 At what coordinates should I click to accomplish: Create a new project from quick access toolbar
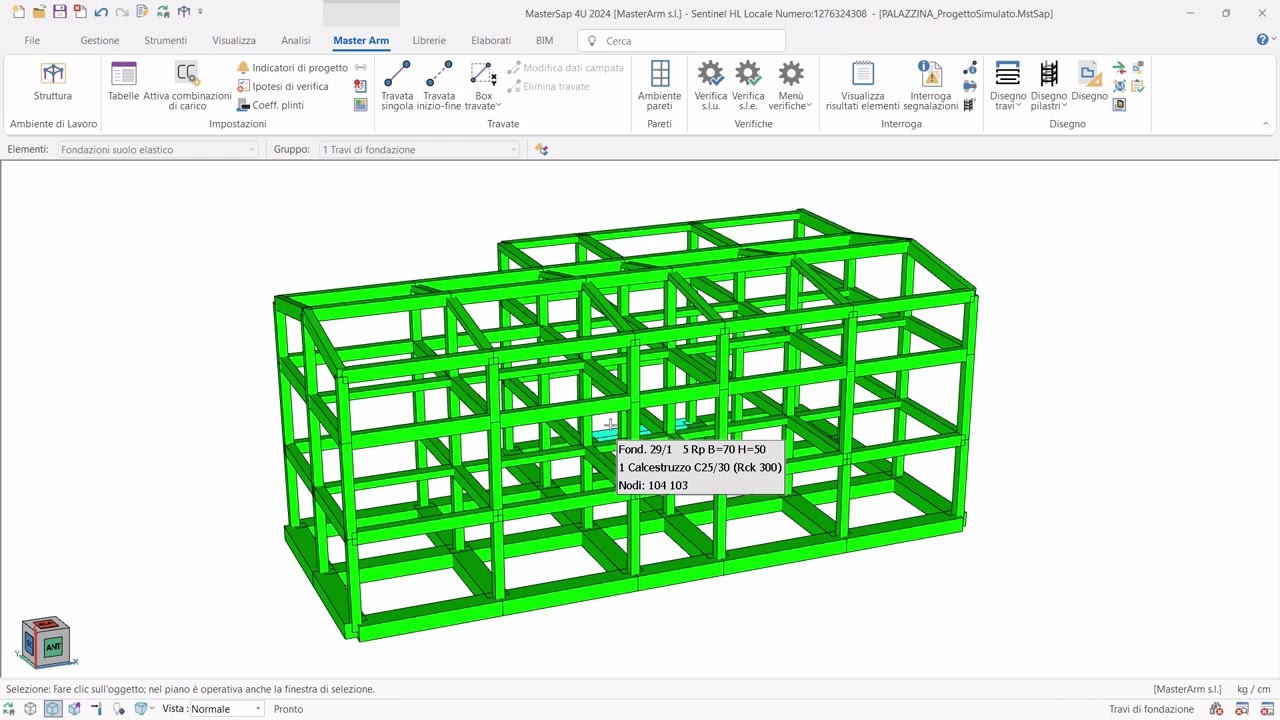coord(18,12)
